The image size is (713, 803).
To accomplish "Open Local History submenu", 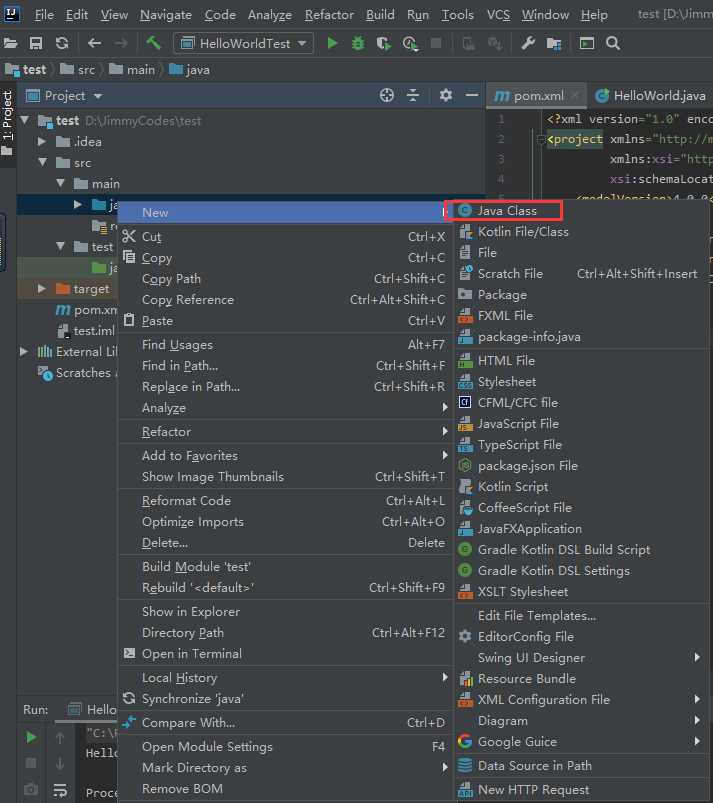I will pyautogui.click(x=285, y=678).
